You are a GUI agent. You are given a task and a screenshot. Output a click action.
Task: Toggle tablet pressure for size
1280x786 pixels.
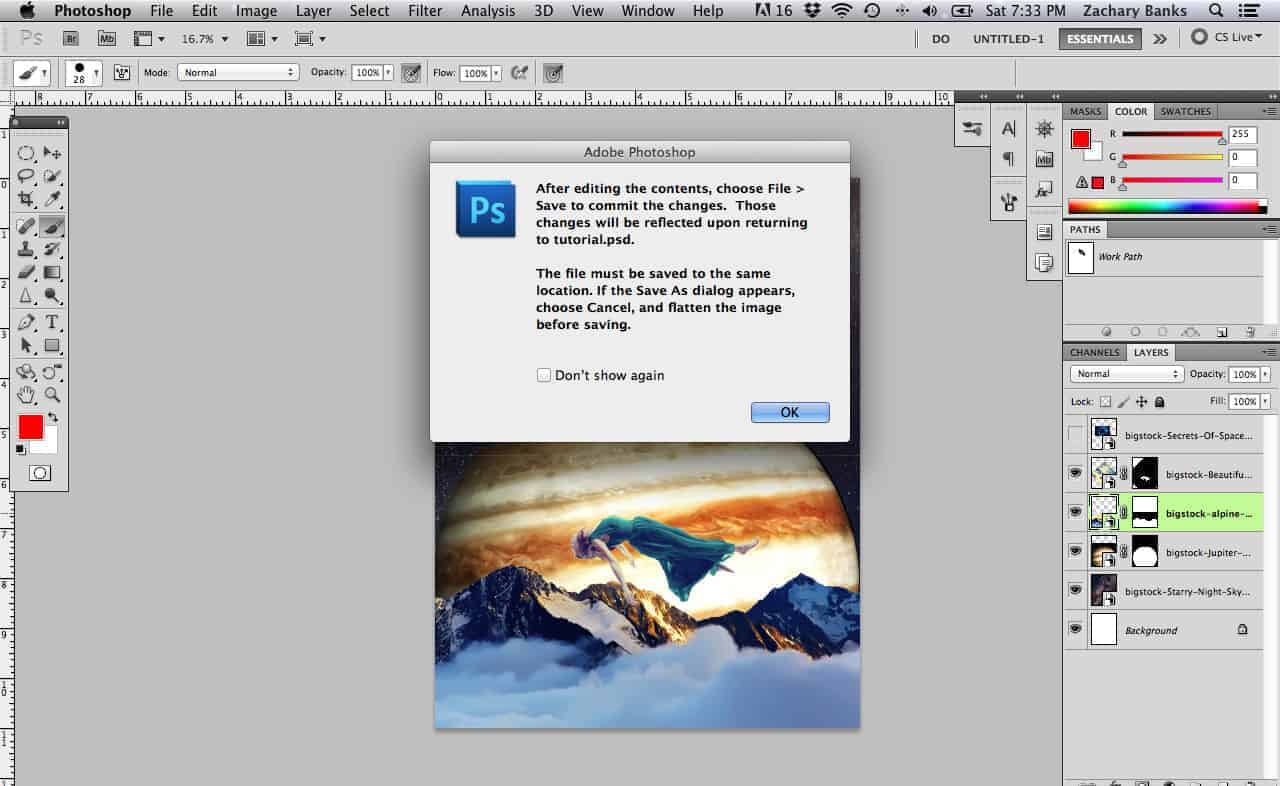tap(552, 73)
